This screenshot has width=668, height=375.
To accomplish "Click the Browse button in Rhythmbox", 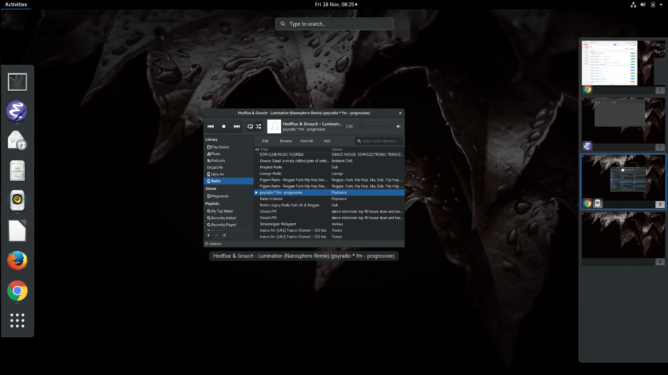I will 286,141.
